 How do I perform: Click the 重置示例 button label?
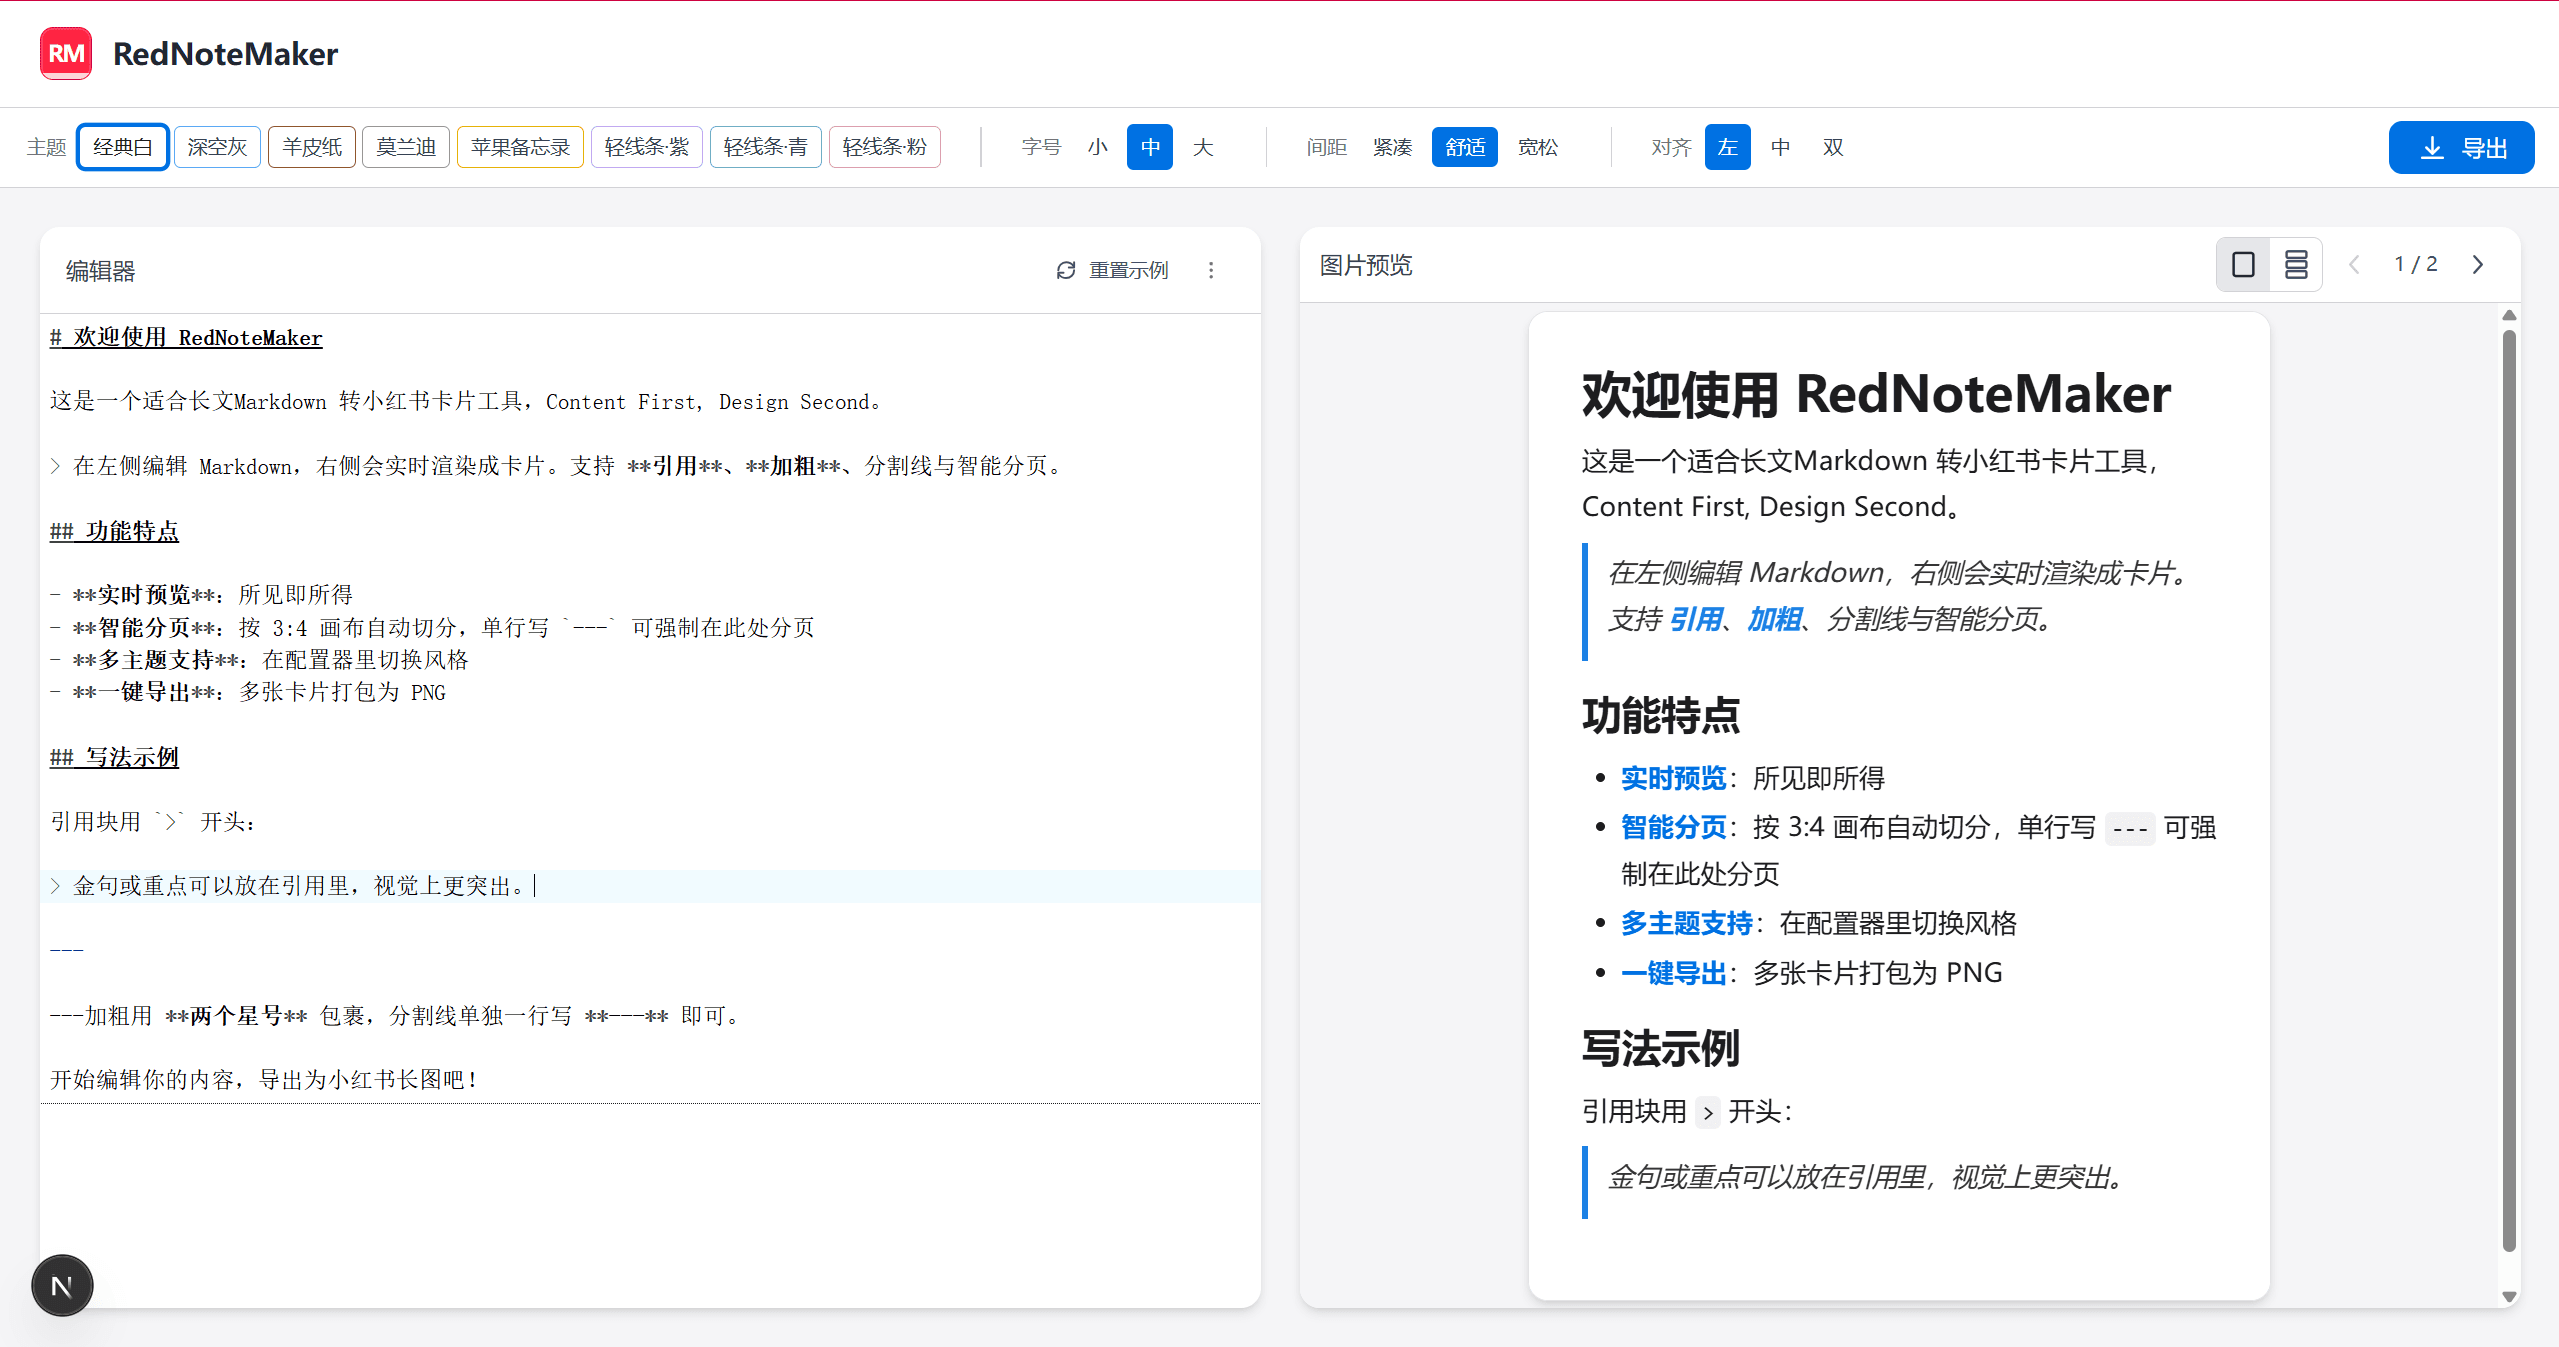pos(1129,270)
